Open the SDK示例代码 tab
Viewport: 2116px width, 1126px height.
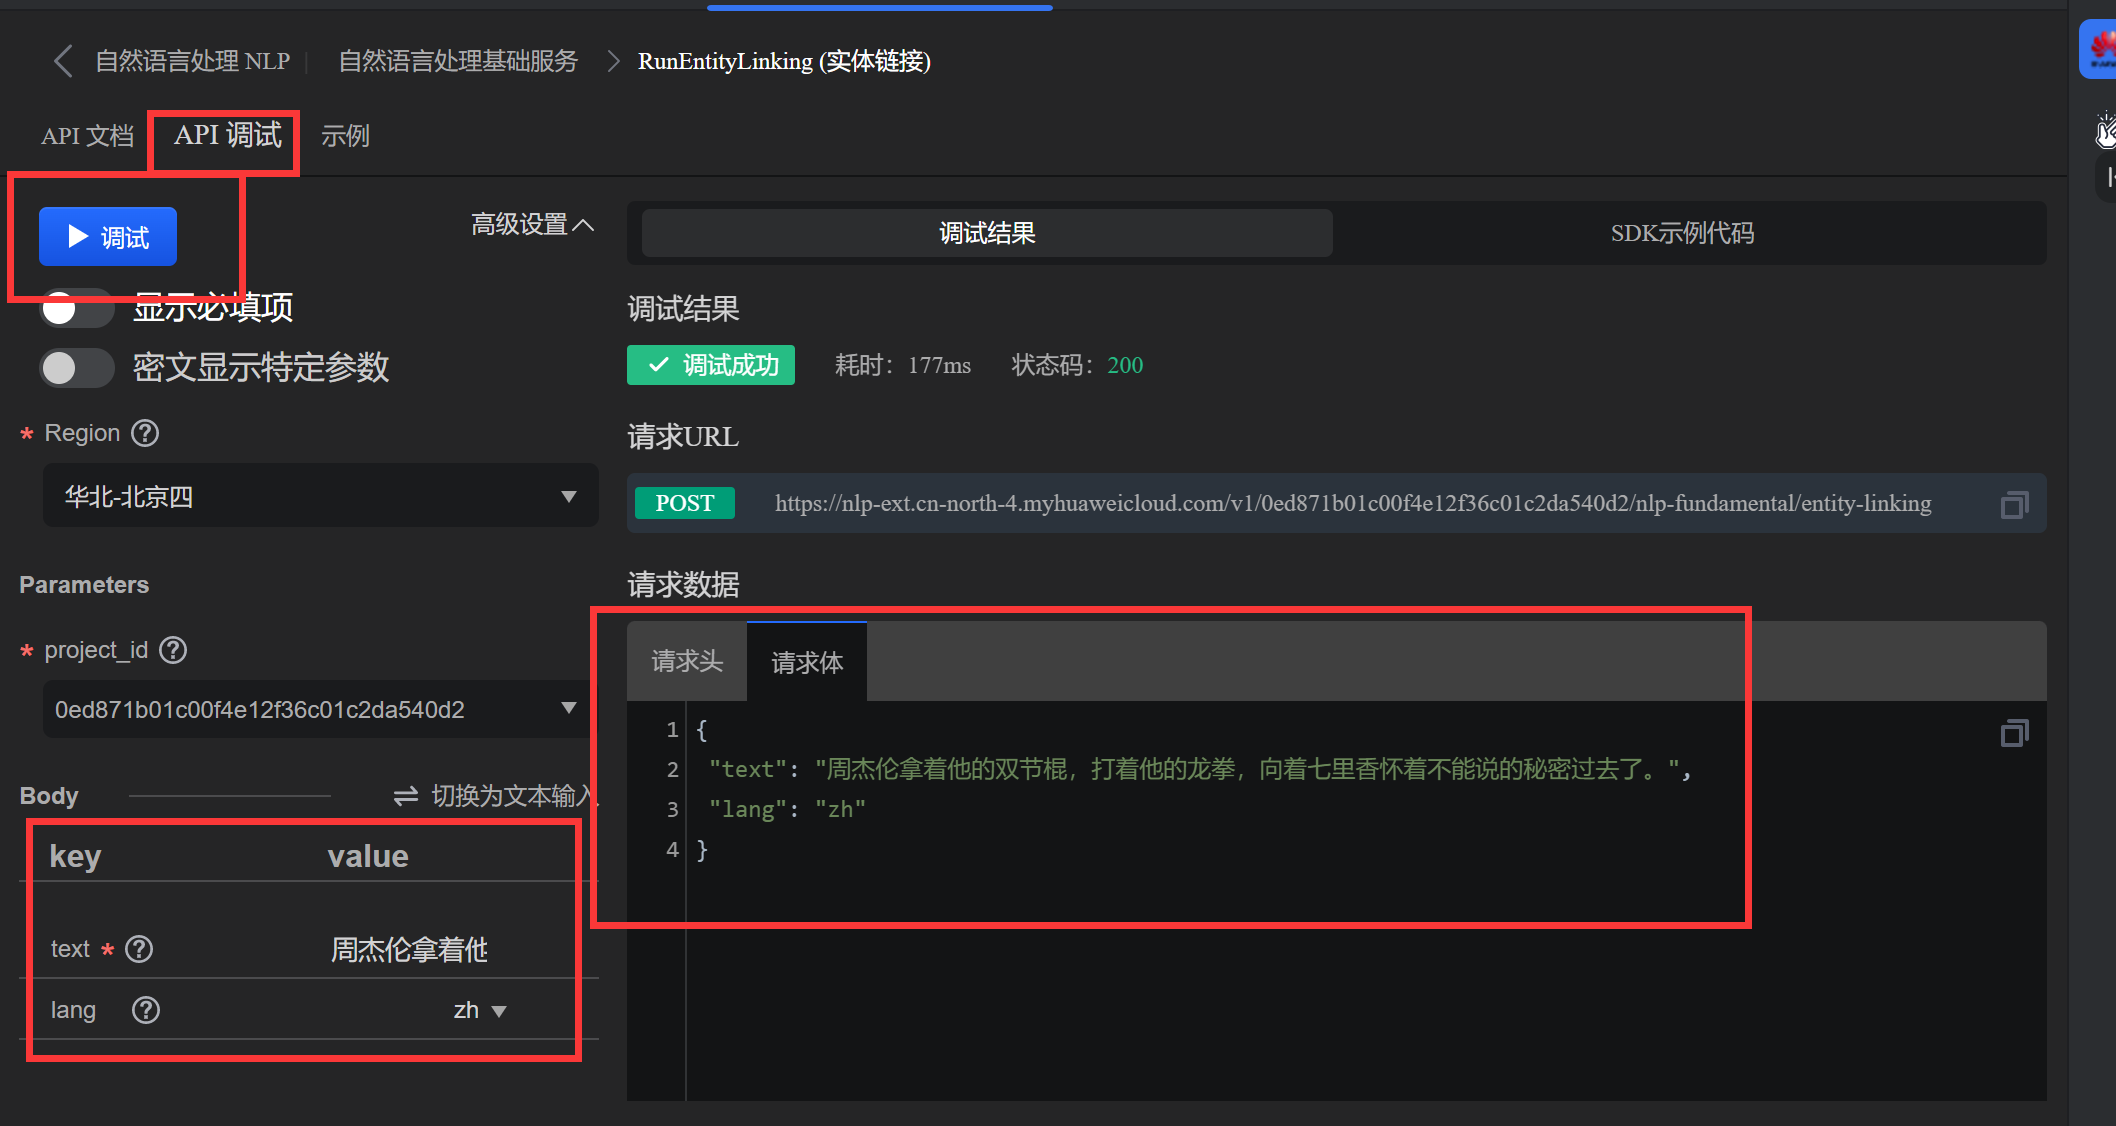point(1682,233)
